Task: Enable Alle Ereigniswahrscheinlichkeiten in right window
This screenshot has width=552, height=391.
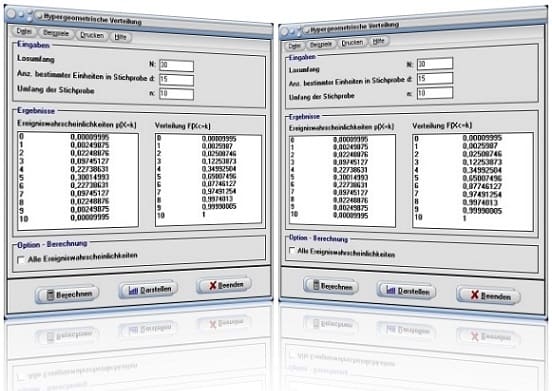Action: coord(292,251)
